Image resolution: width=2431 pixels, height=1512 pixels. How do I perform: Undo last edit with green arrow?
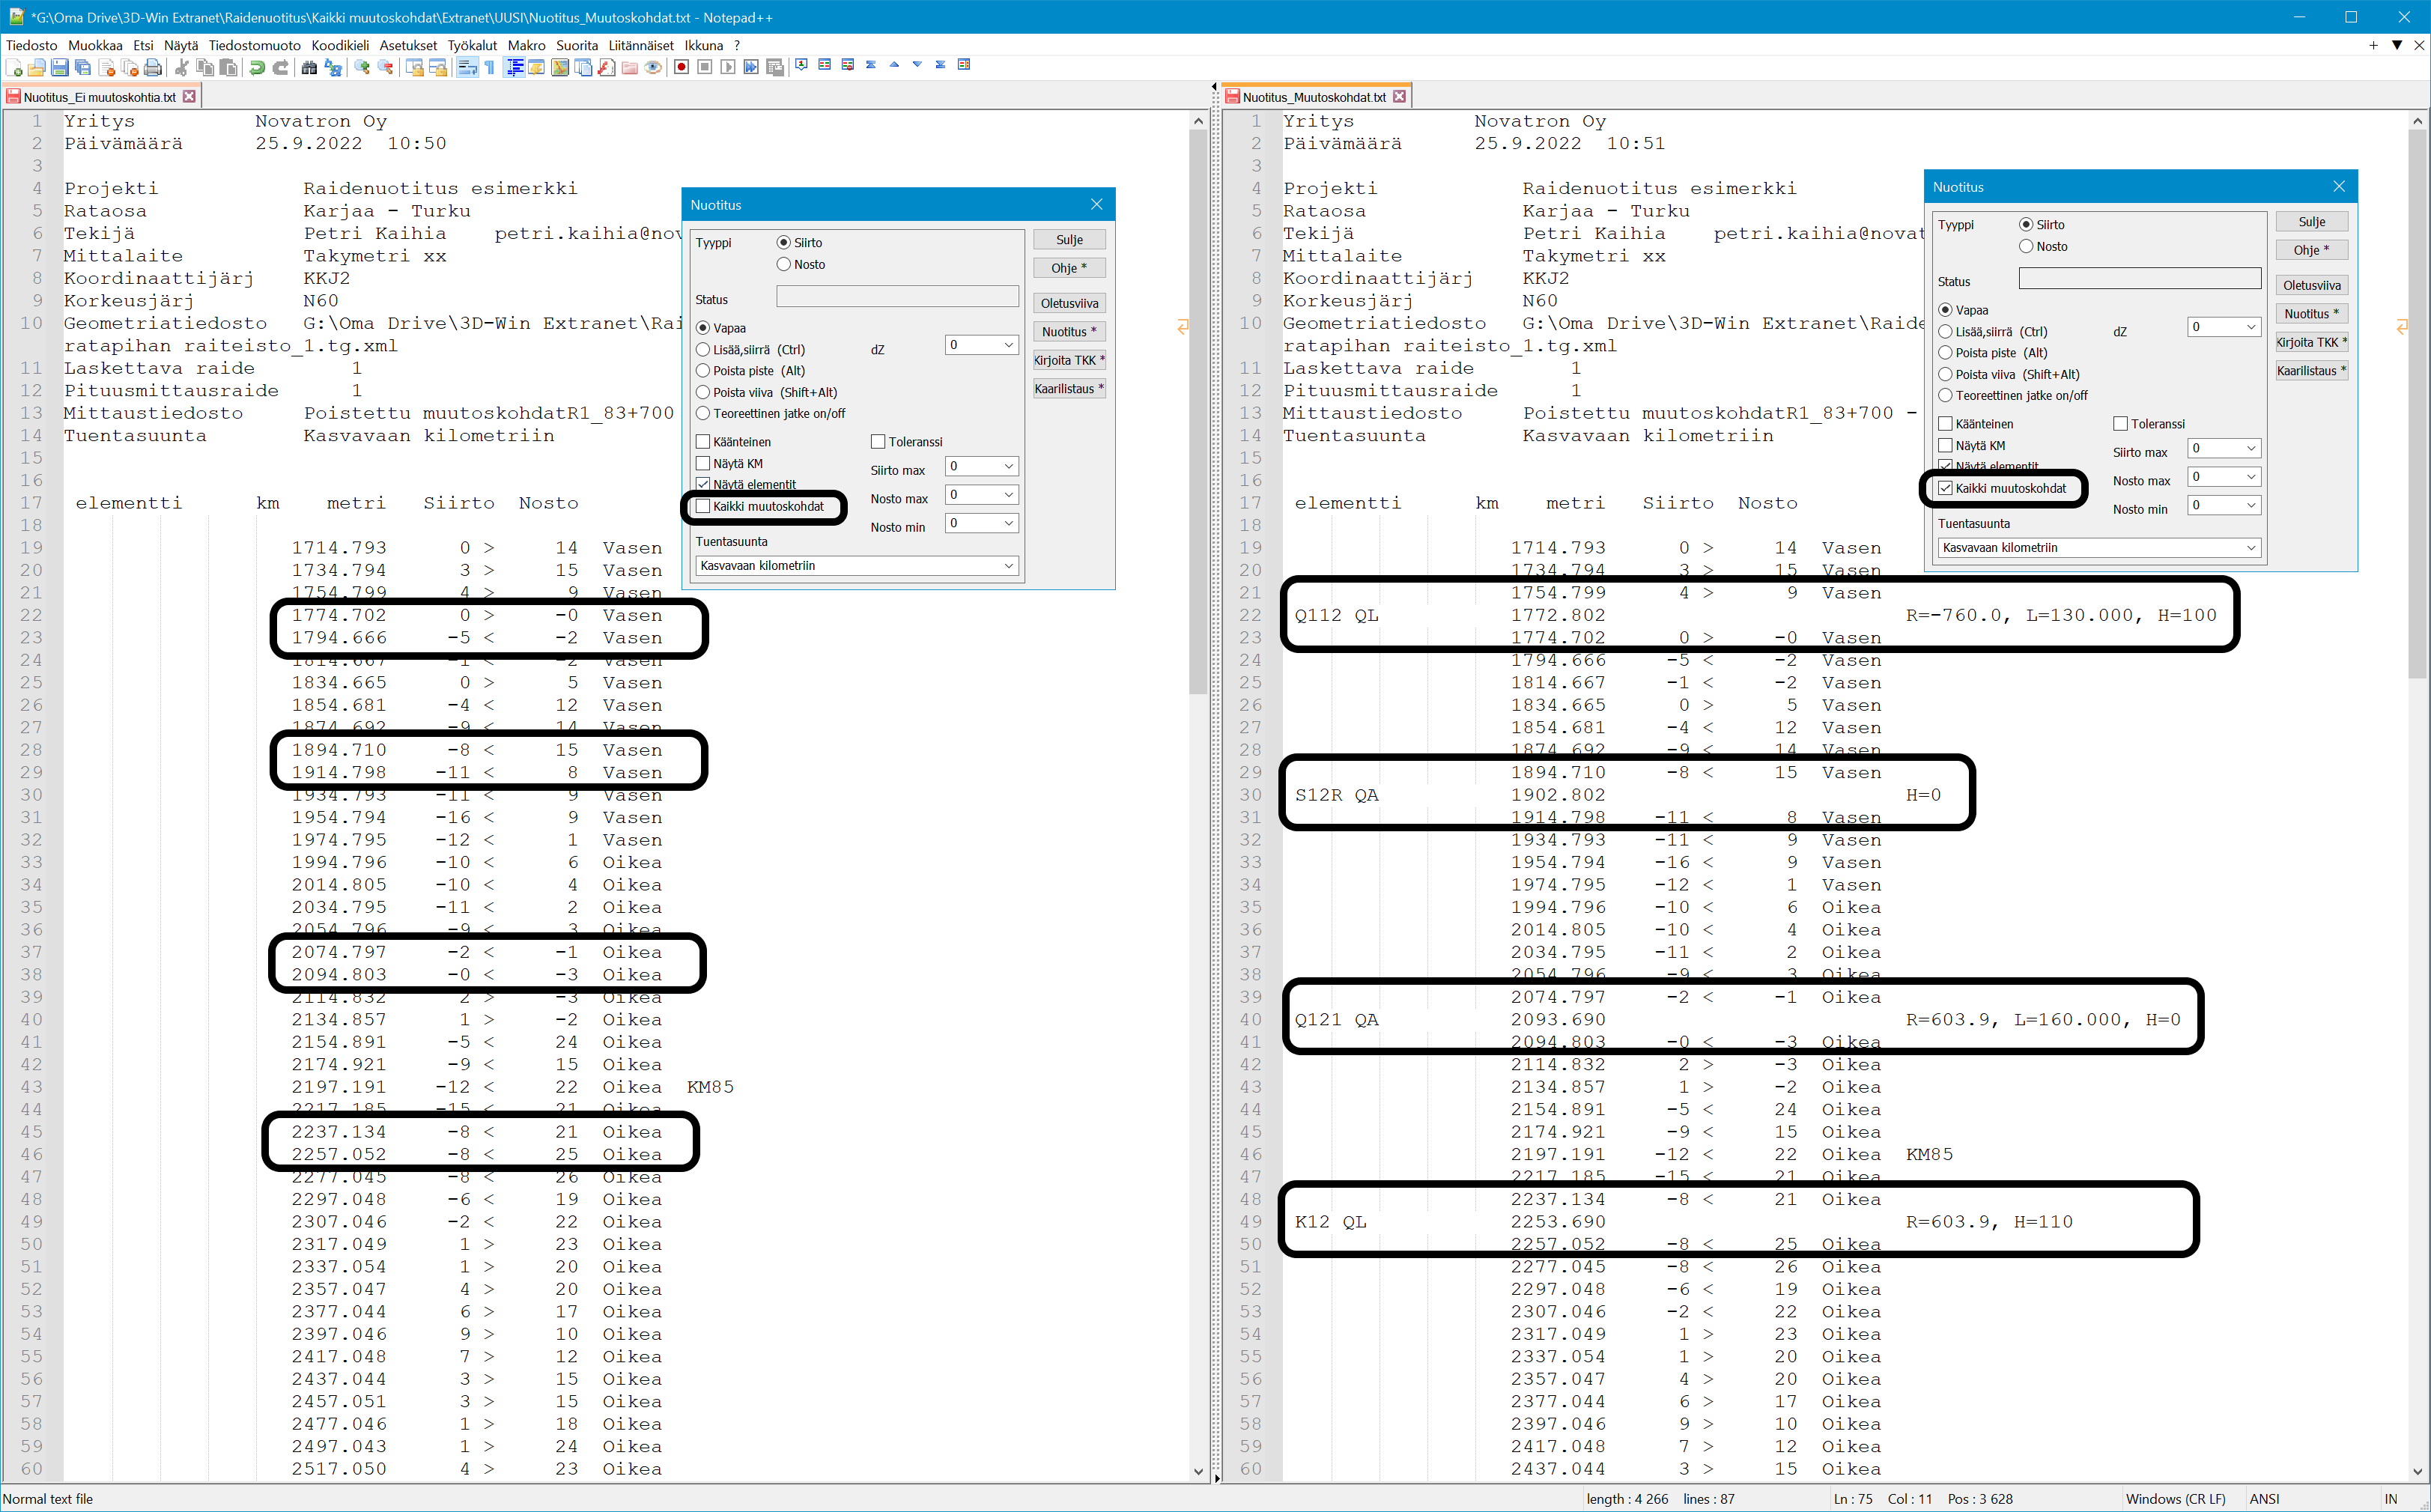tap(257, 67)
